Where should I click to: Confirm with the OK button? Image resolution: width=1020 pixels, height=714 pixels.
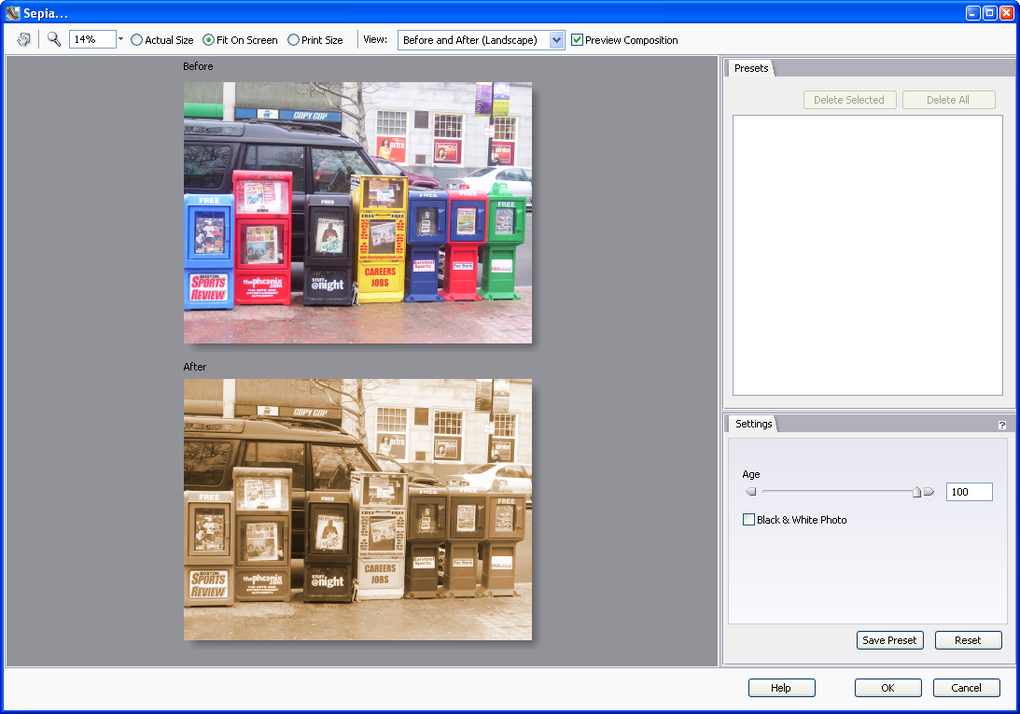point(888,687)
